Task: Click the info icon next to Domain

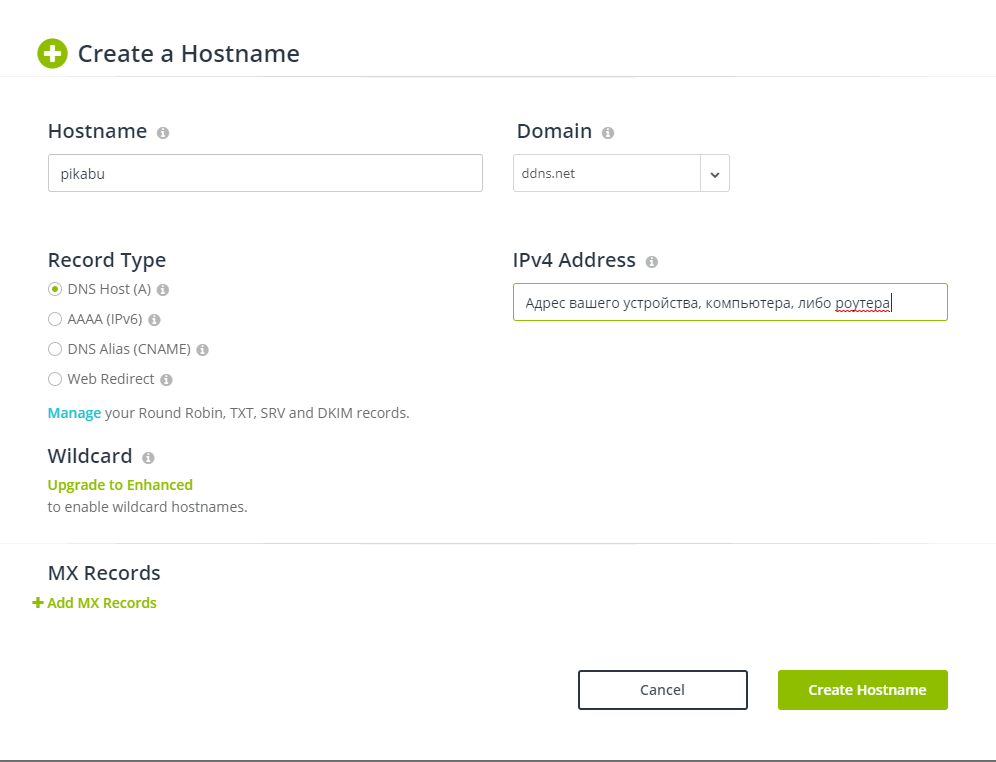Action: tap(608, 133)
